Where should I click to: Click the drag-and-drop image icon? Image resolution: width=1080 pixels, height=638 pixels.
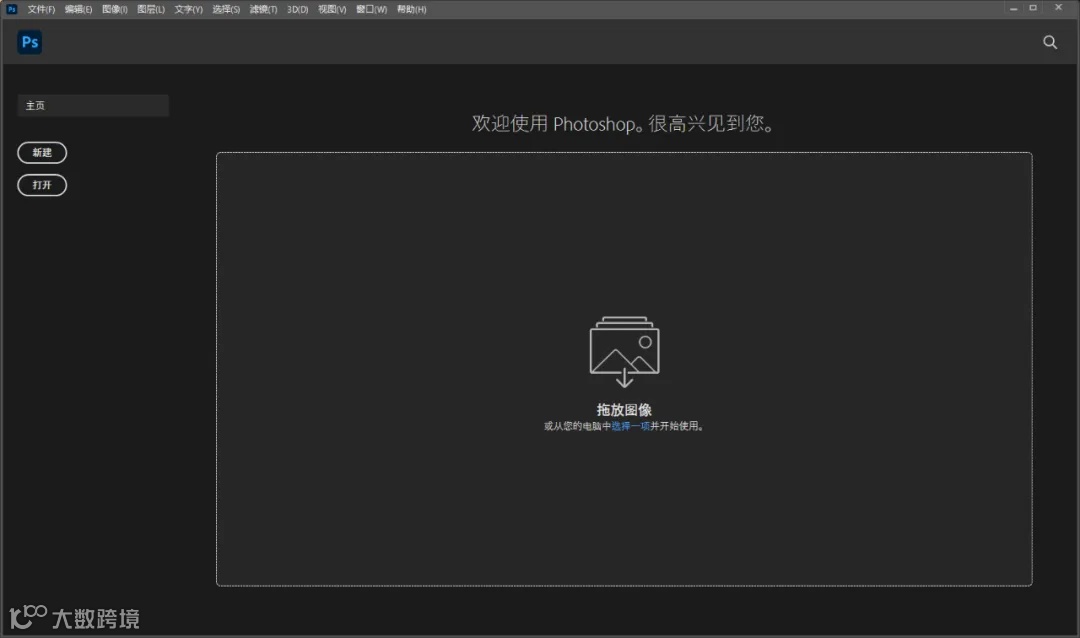click(x=624, y=351)
